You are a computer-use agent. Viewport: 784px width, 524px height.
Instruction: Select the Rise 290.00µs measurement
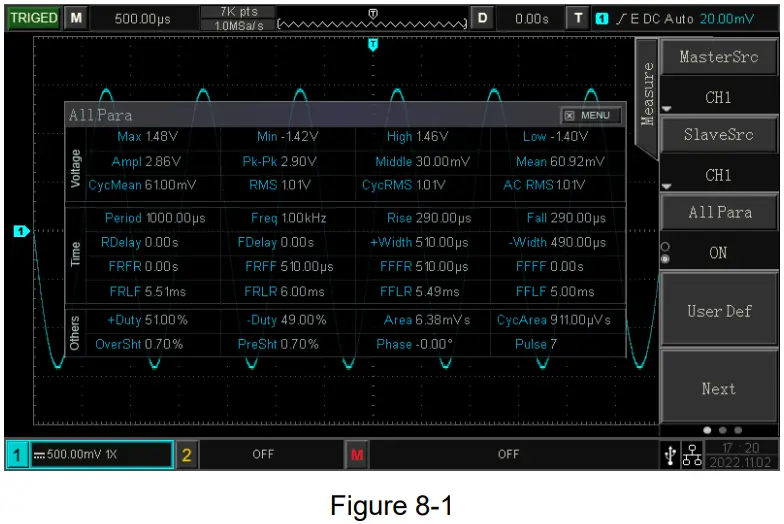pyautogui.click(x=429, y=218)
